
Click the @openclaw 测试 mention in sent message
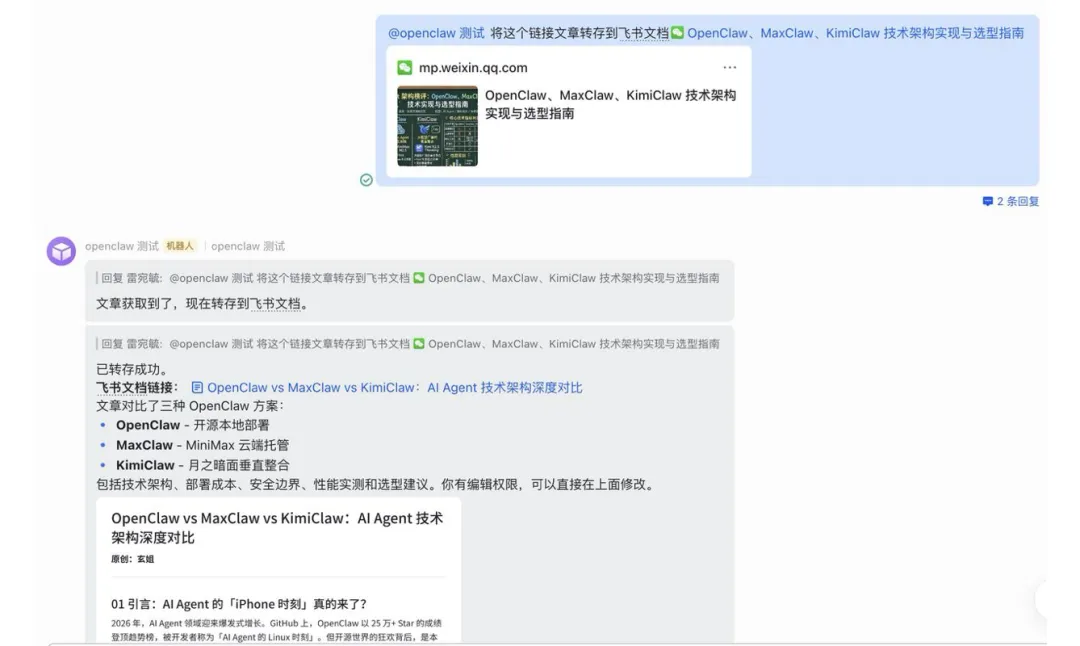[x=436, y=33]
